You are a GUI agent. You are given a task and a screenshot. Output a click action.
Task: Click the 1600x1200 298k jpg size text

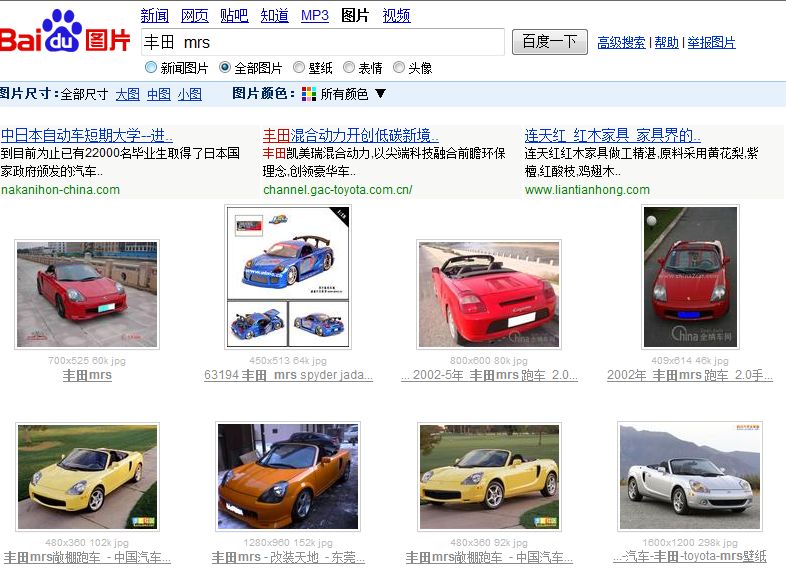pos(690,542)
